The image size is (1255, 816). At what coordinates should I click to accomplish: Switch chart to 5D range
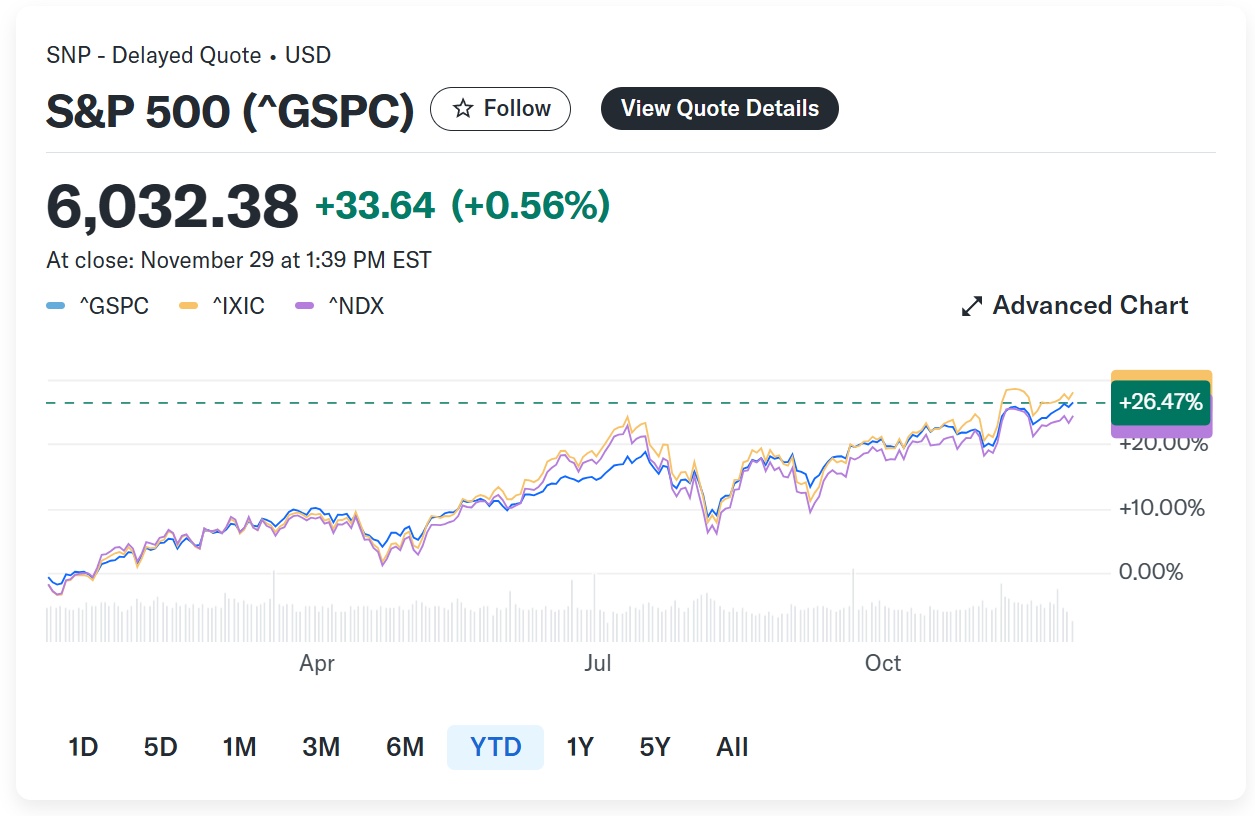point(160,747)
